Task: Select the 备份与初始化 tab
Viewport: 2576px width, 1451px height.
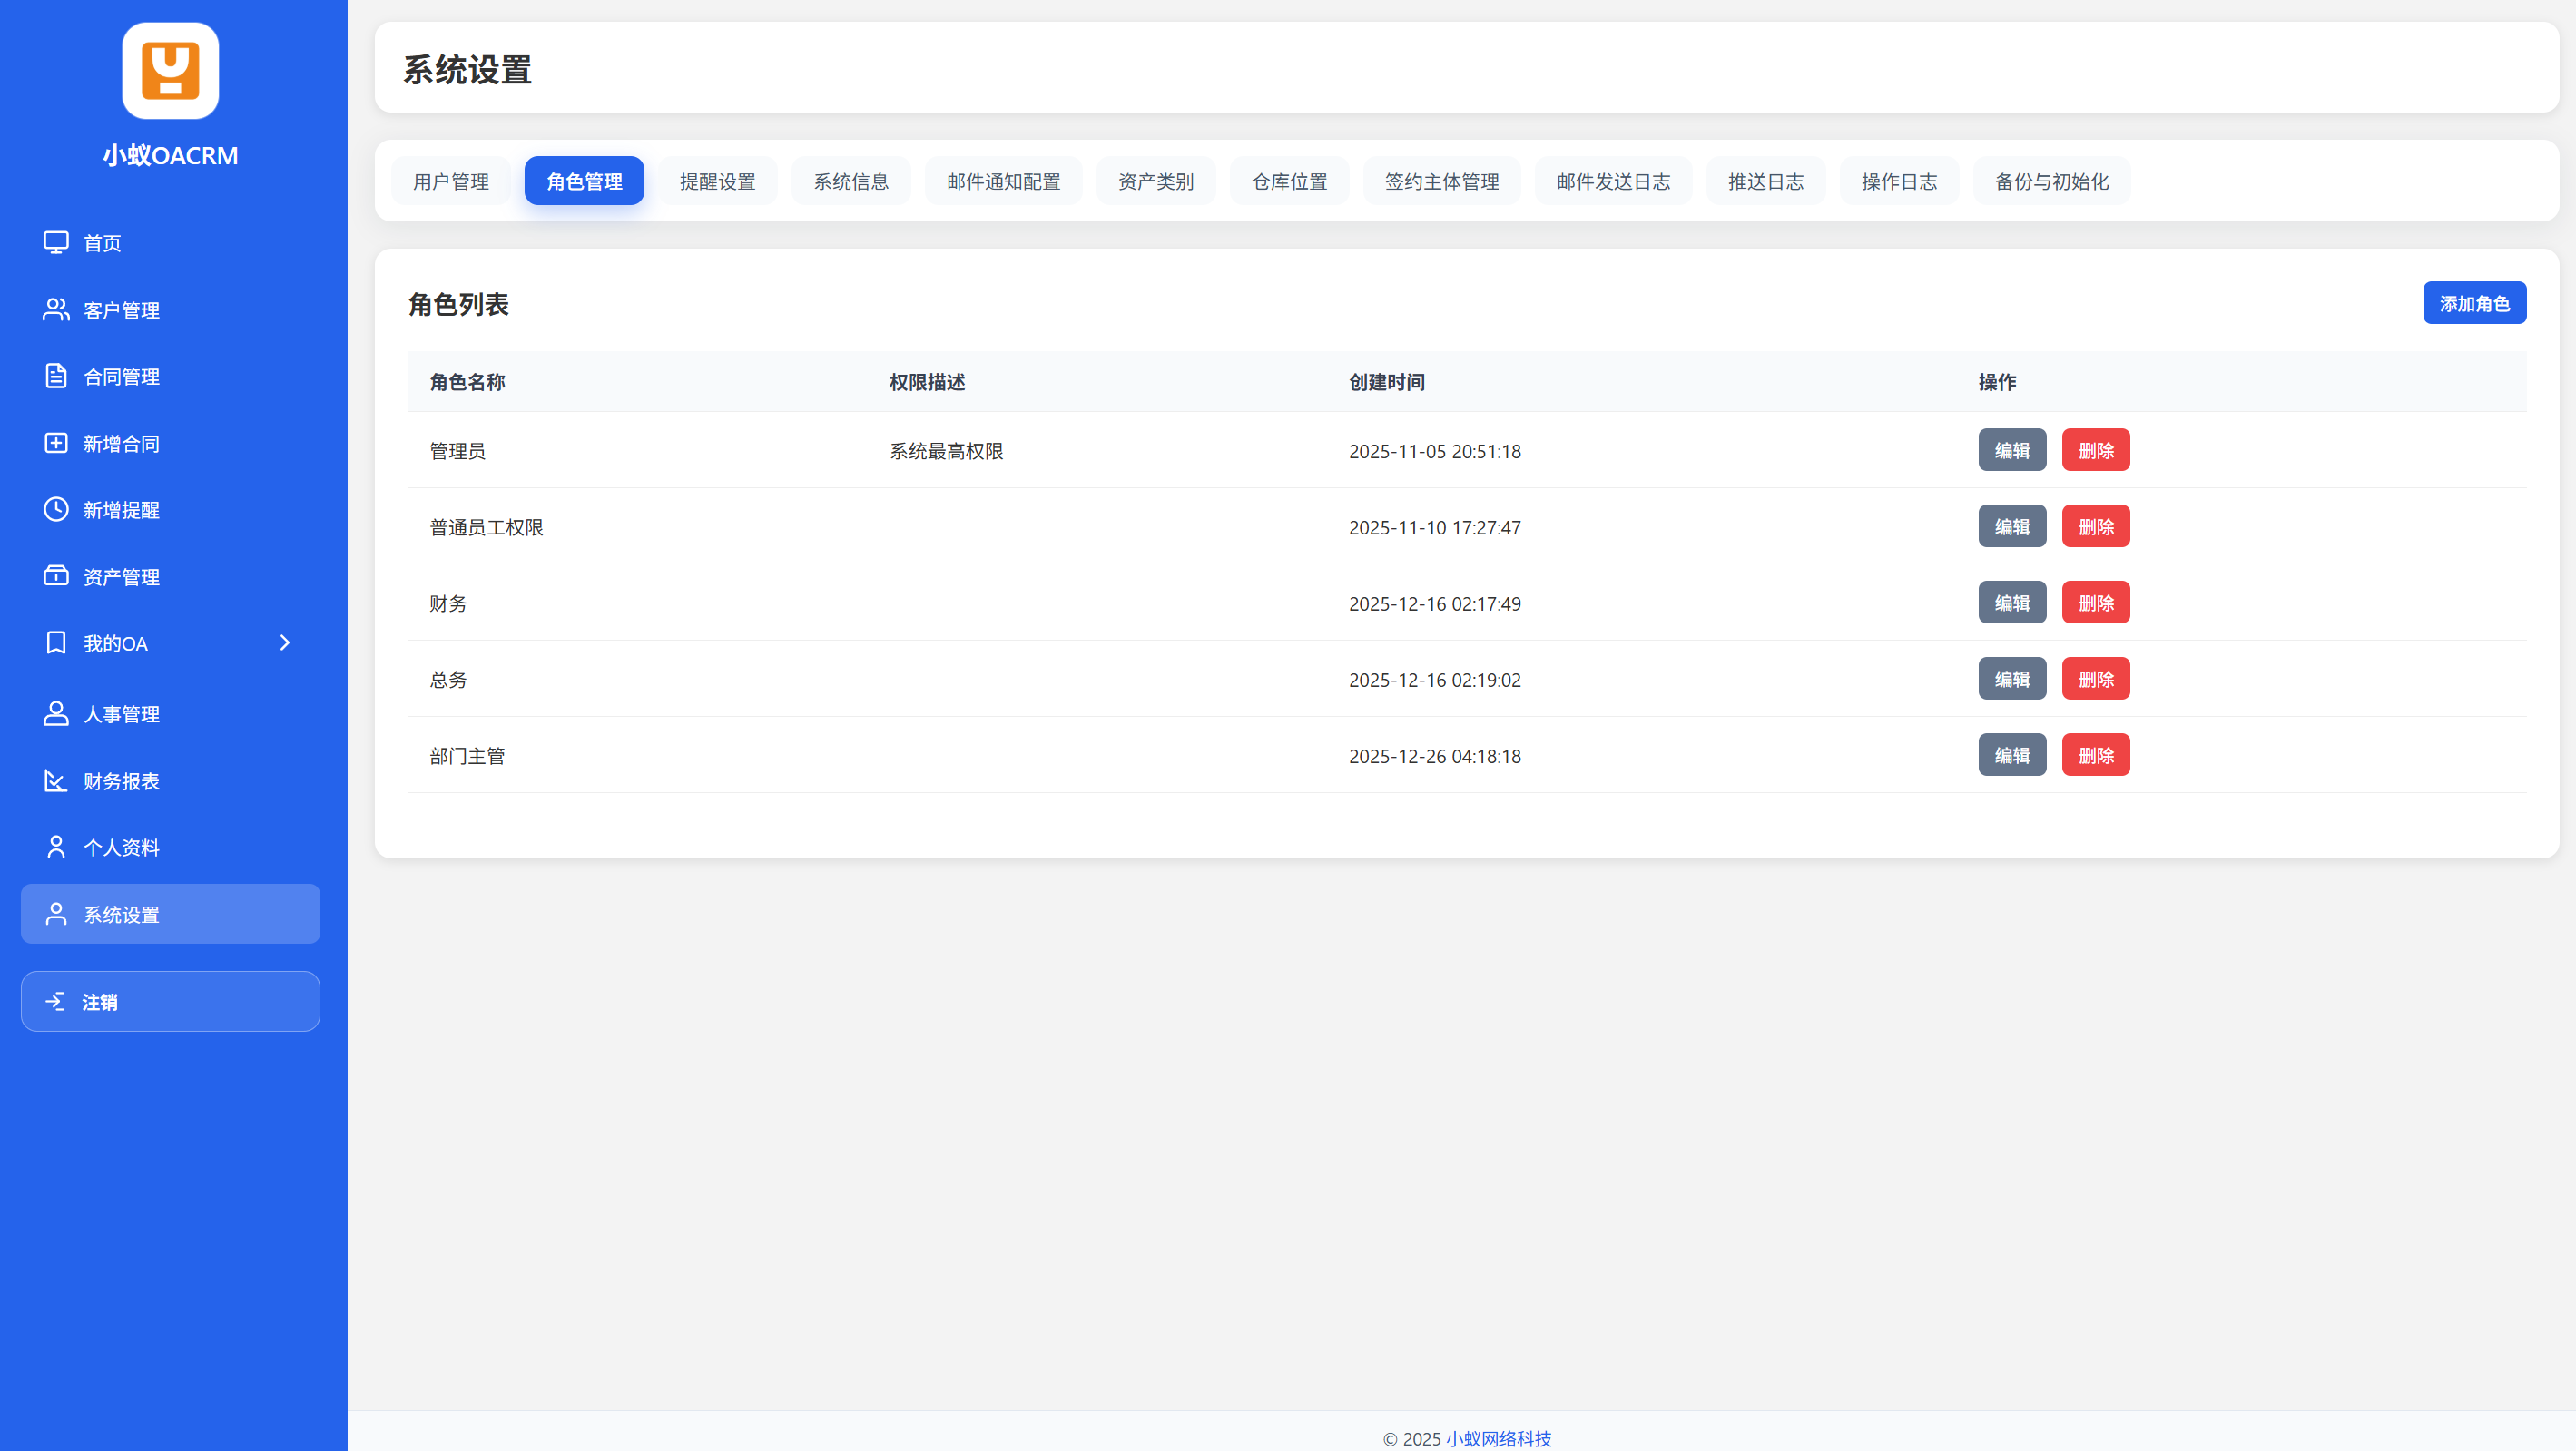Action: coord(2051,181)
